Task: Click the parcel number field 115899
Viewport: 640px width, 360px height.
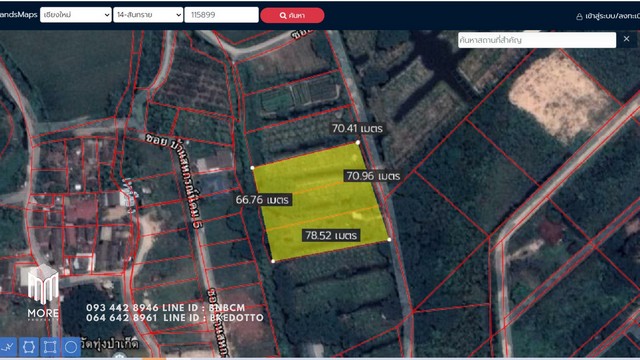Action: point(221,15)
